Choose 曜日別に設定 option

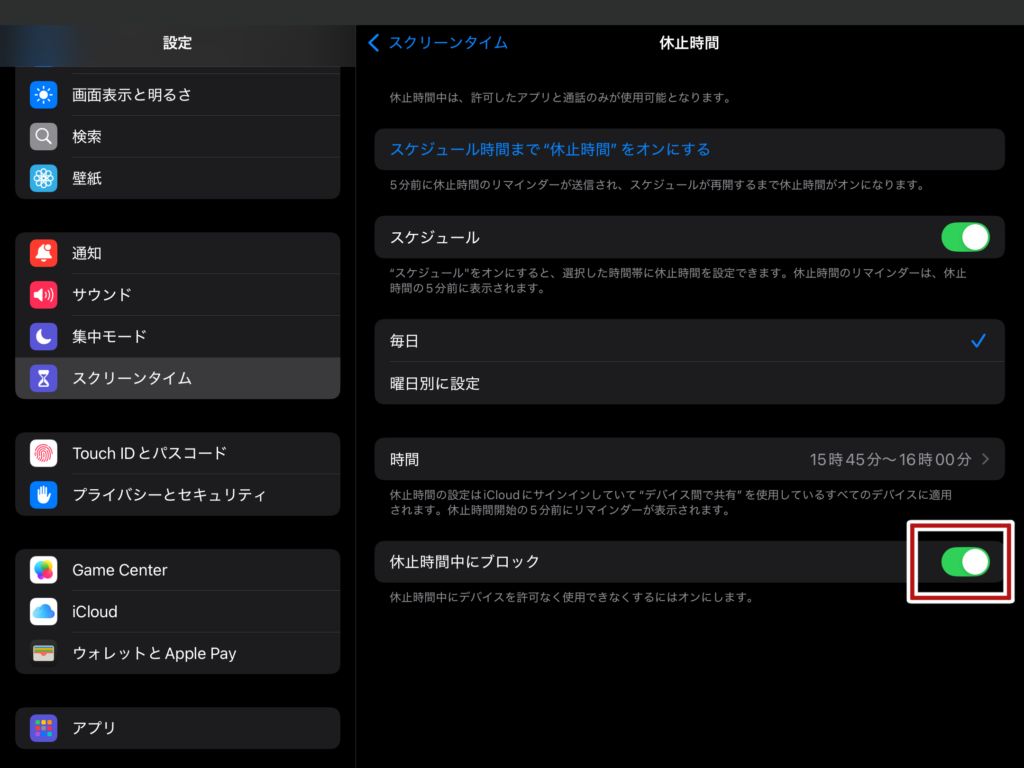[x=688, y=383]
